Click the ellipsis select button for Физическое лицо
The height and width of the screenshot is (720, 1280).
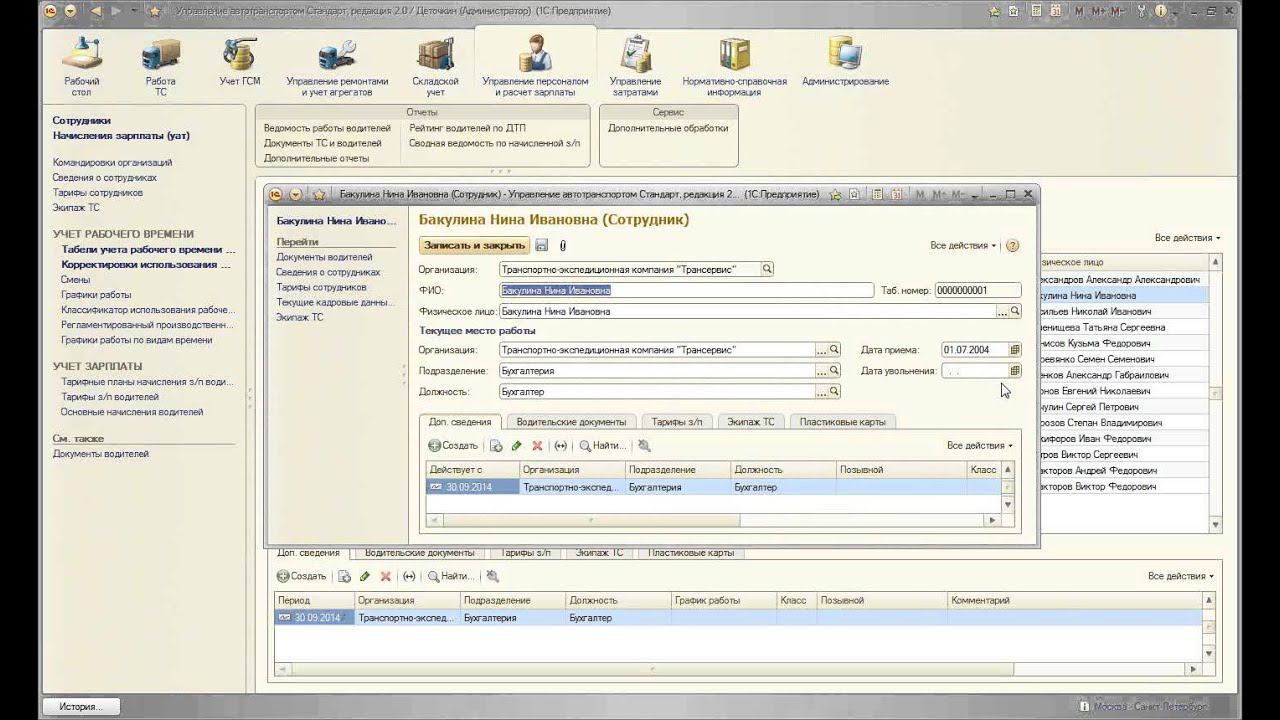point(1002,311)
